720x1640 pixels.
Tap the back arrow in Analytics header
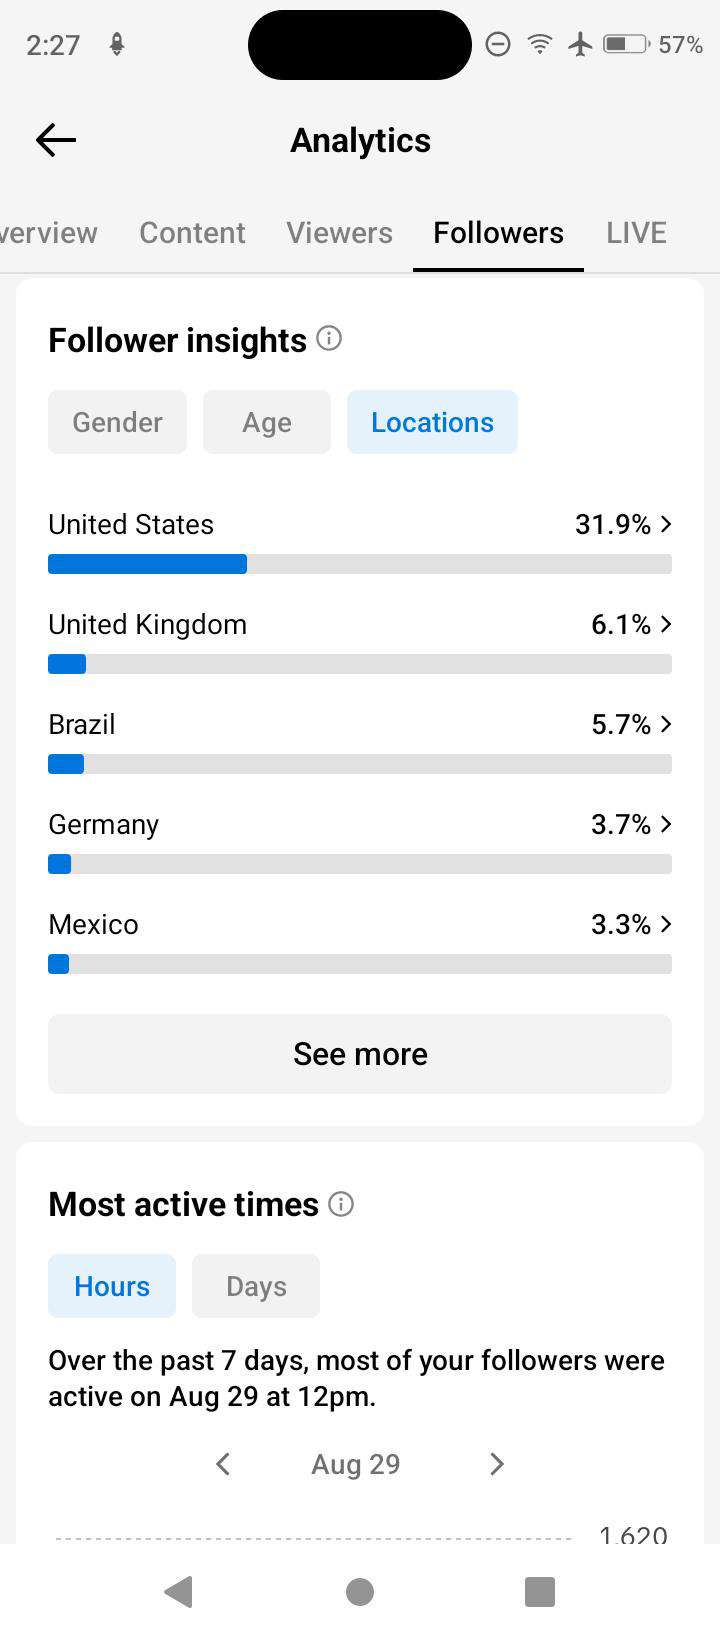[x=56, y=140]
